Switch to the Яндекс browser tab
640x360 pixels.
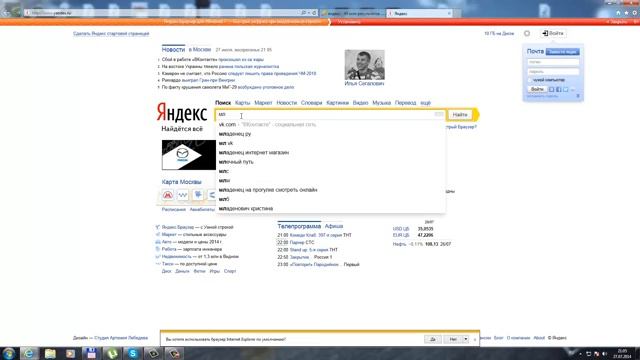tap(419, 13)
